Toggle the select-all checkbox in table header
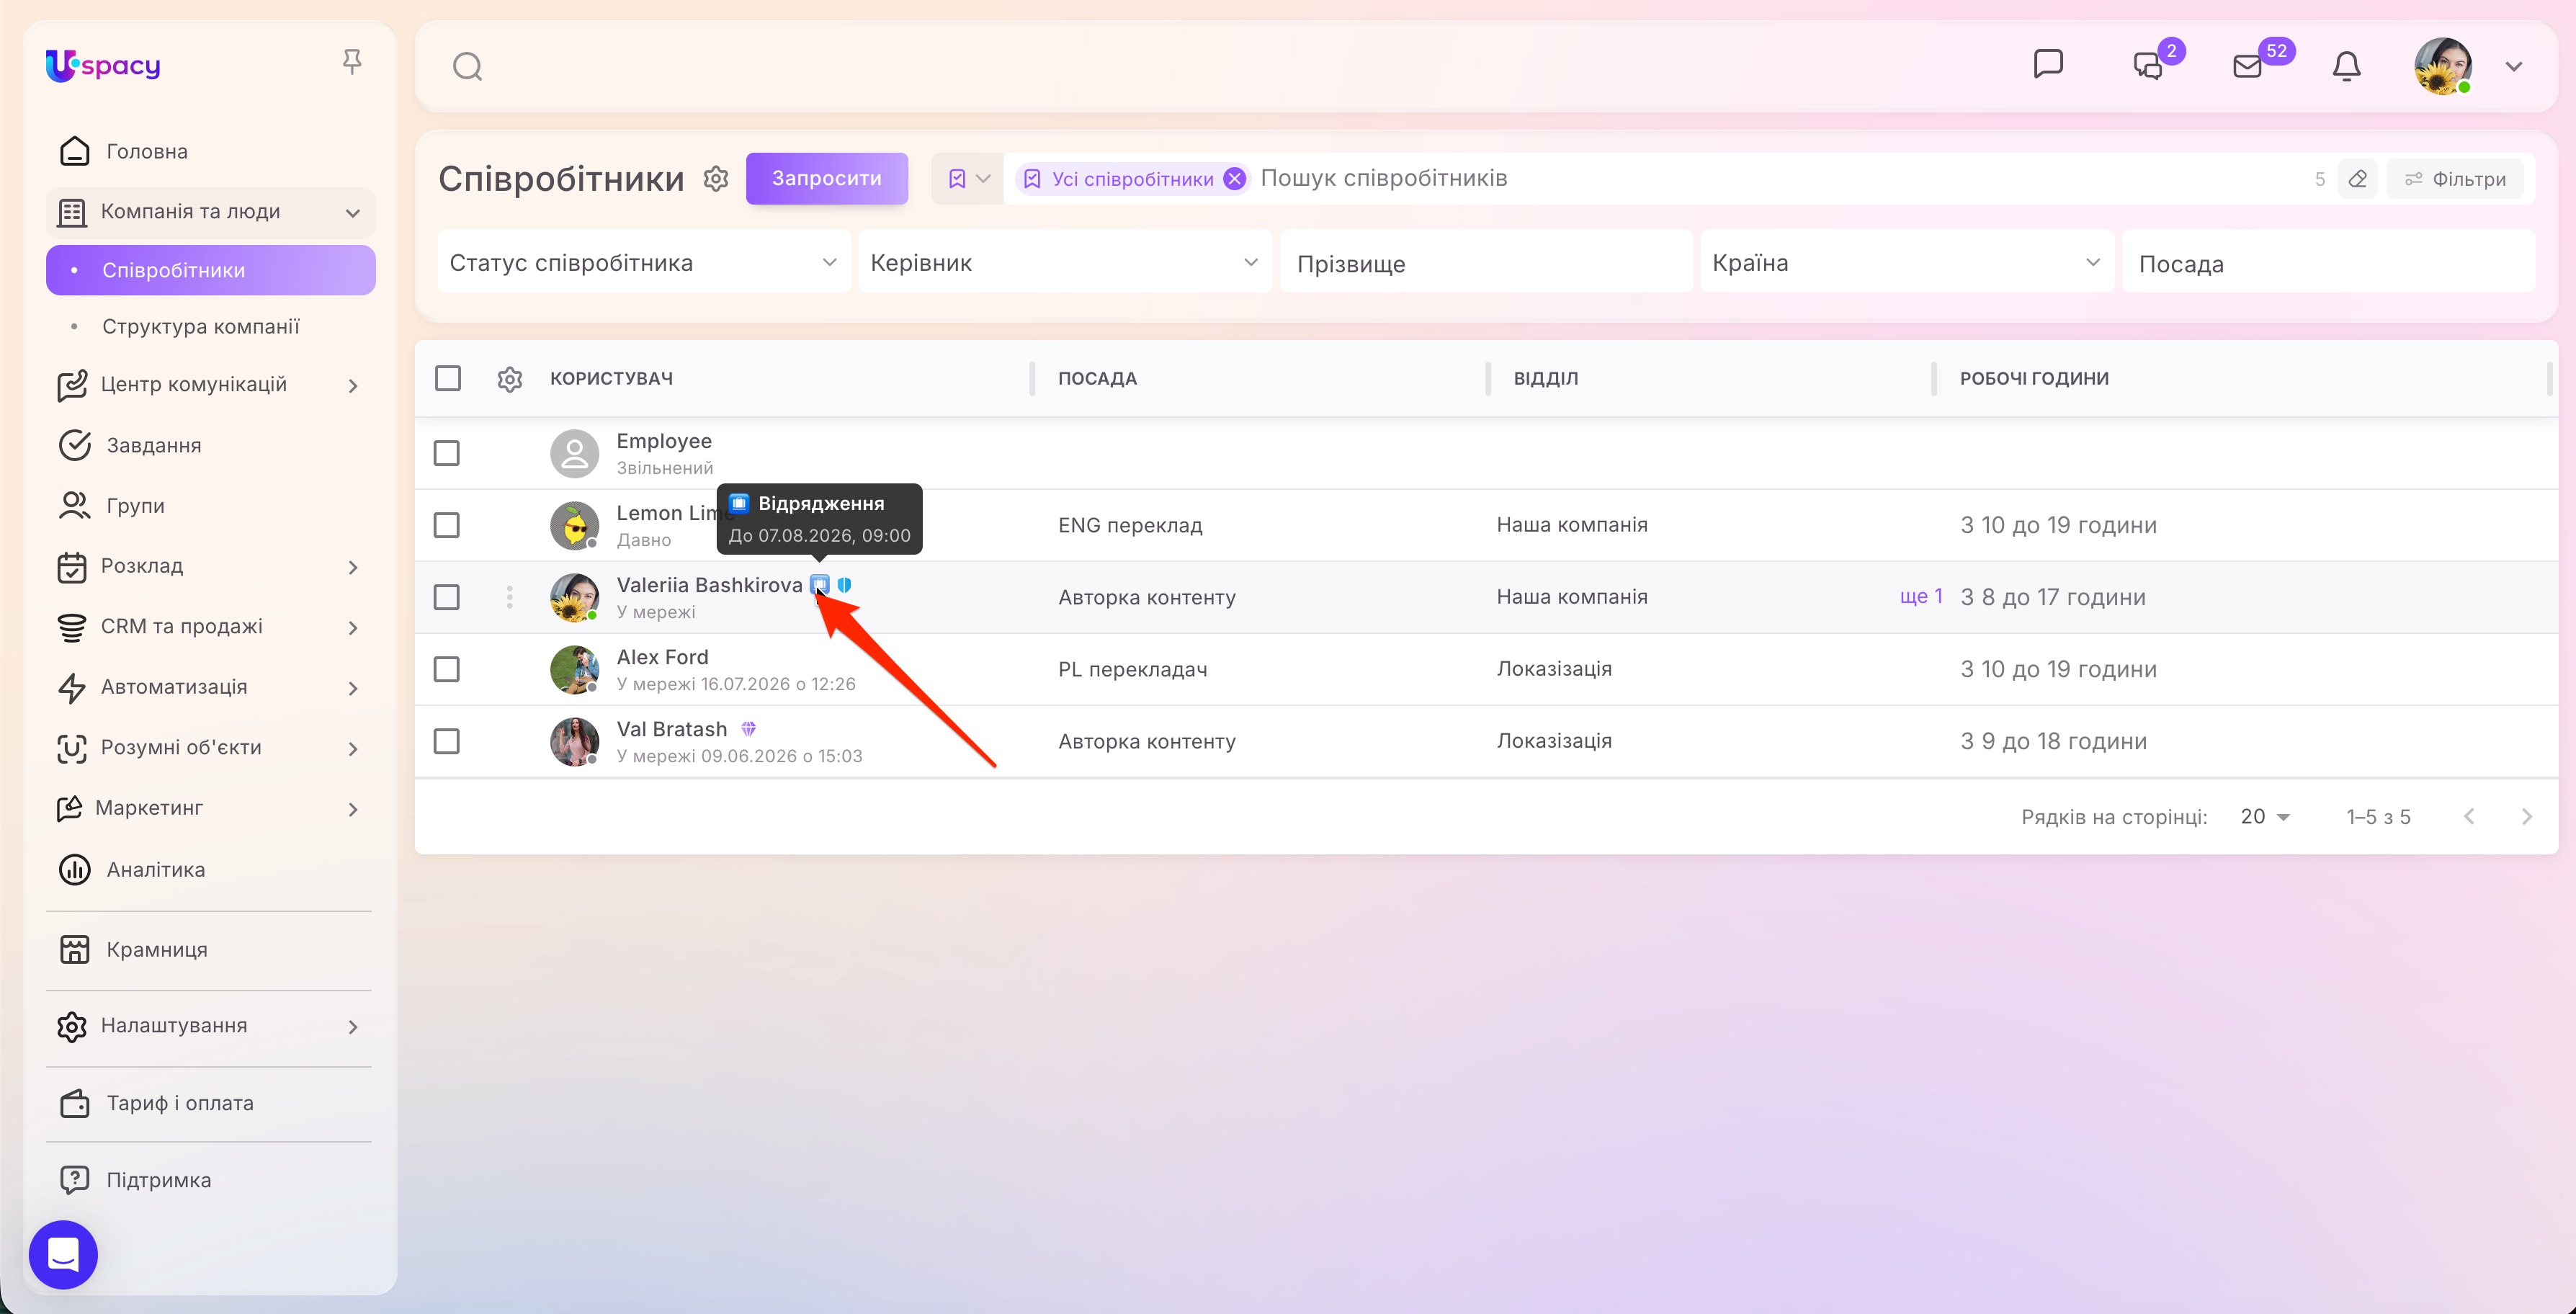 [x=447, y=378]
